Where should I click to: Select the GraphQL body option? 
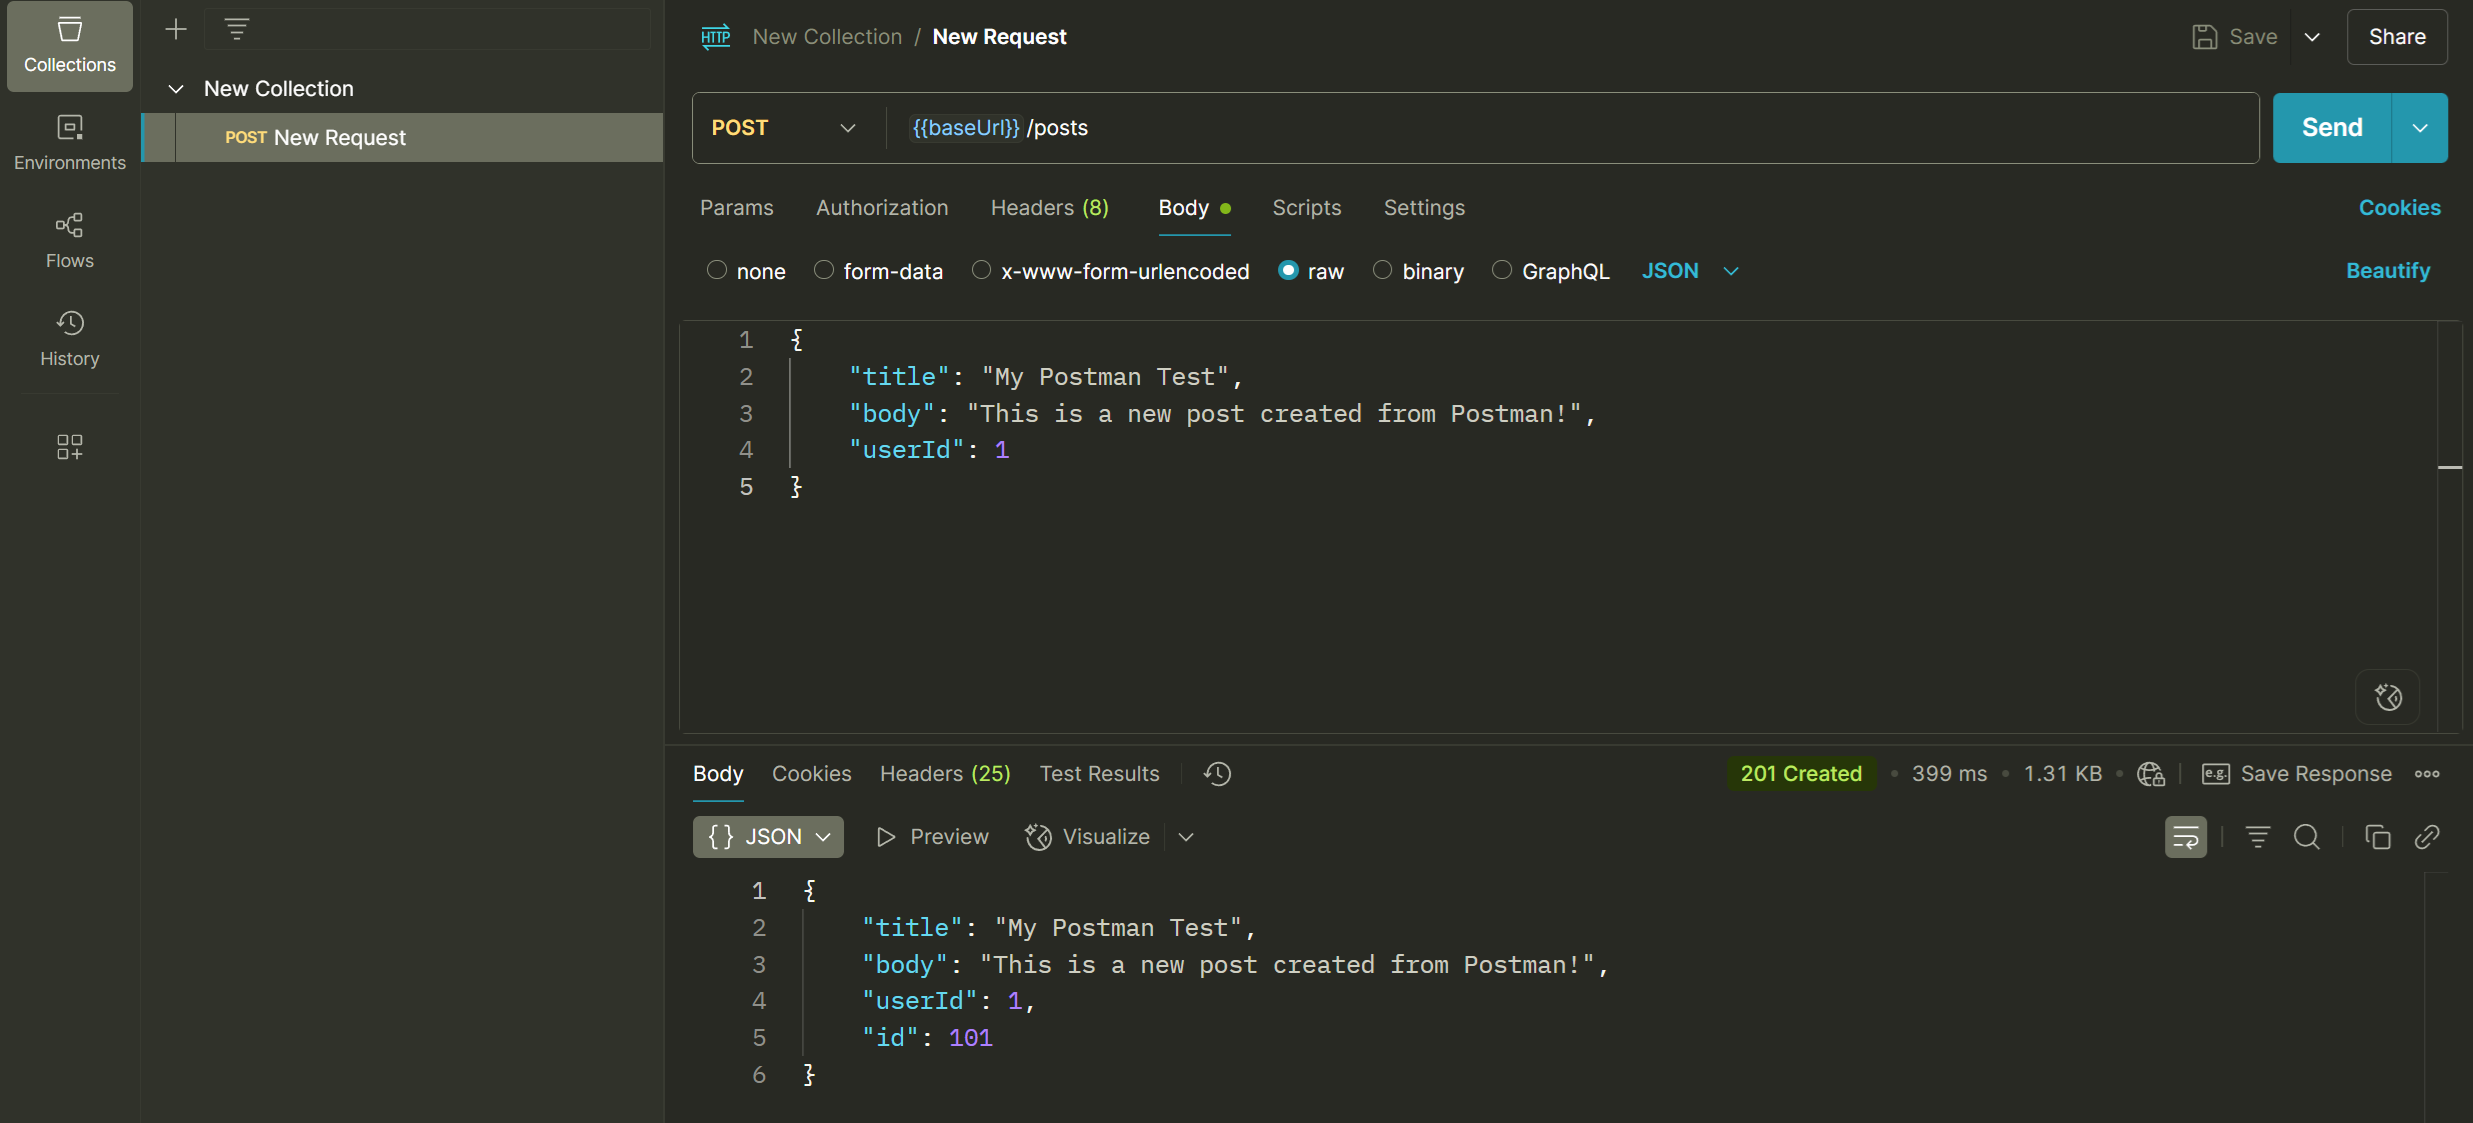click(1501, 270)
